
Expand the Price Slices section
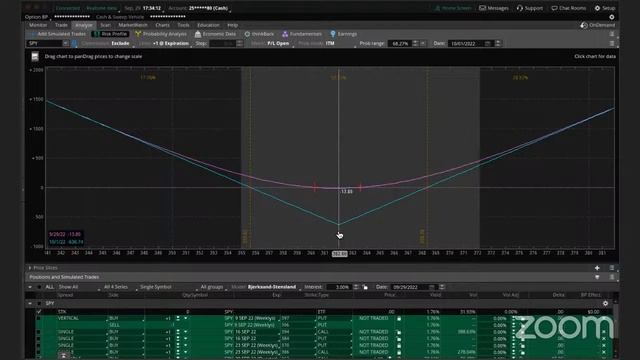tap(30, 268)
